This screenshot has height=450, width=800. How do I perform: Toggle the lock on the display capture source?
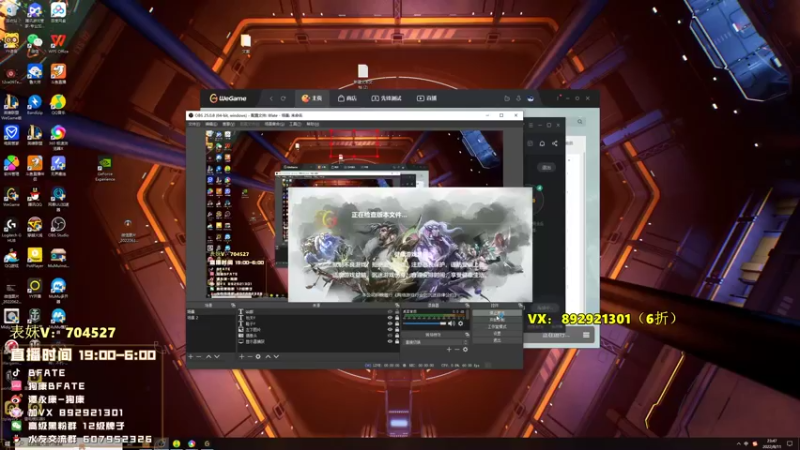tap(397, 341)
